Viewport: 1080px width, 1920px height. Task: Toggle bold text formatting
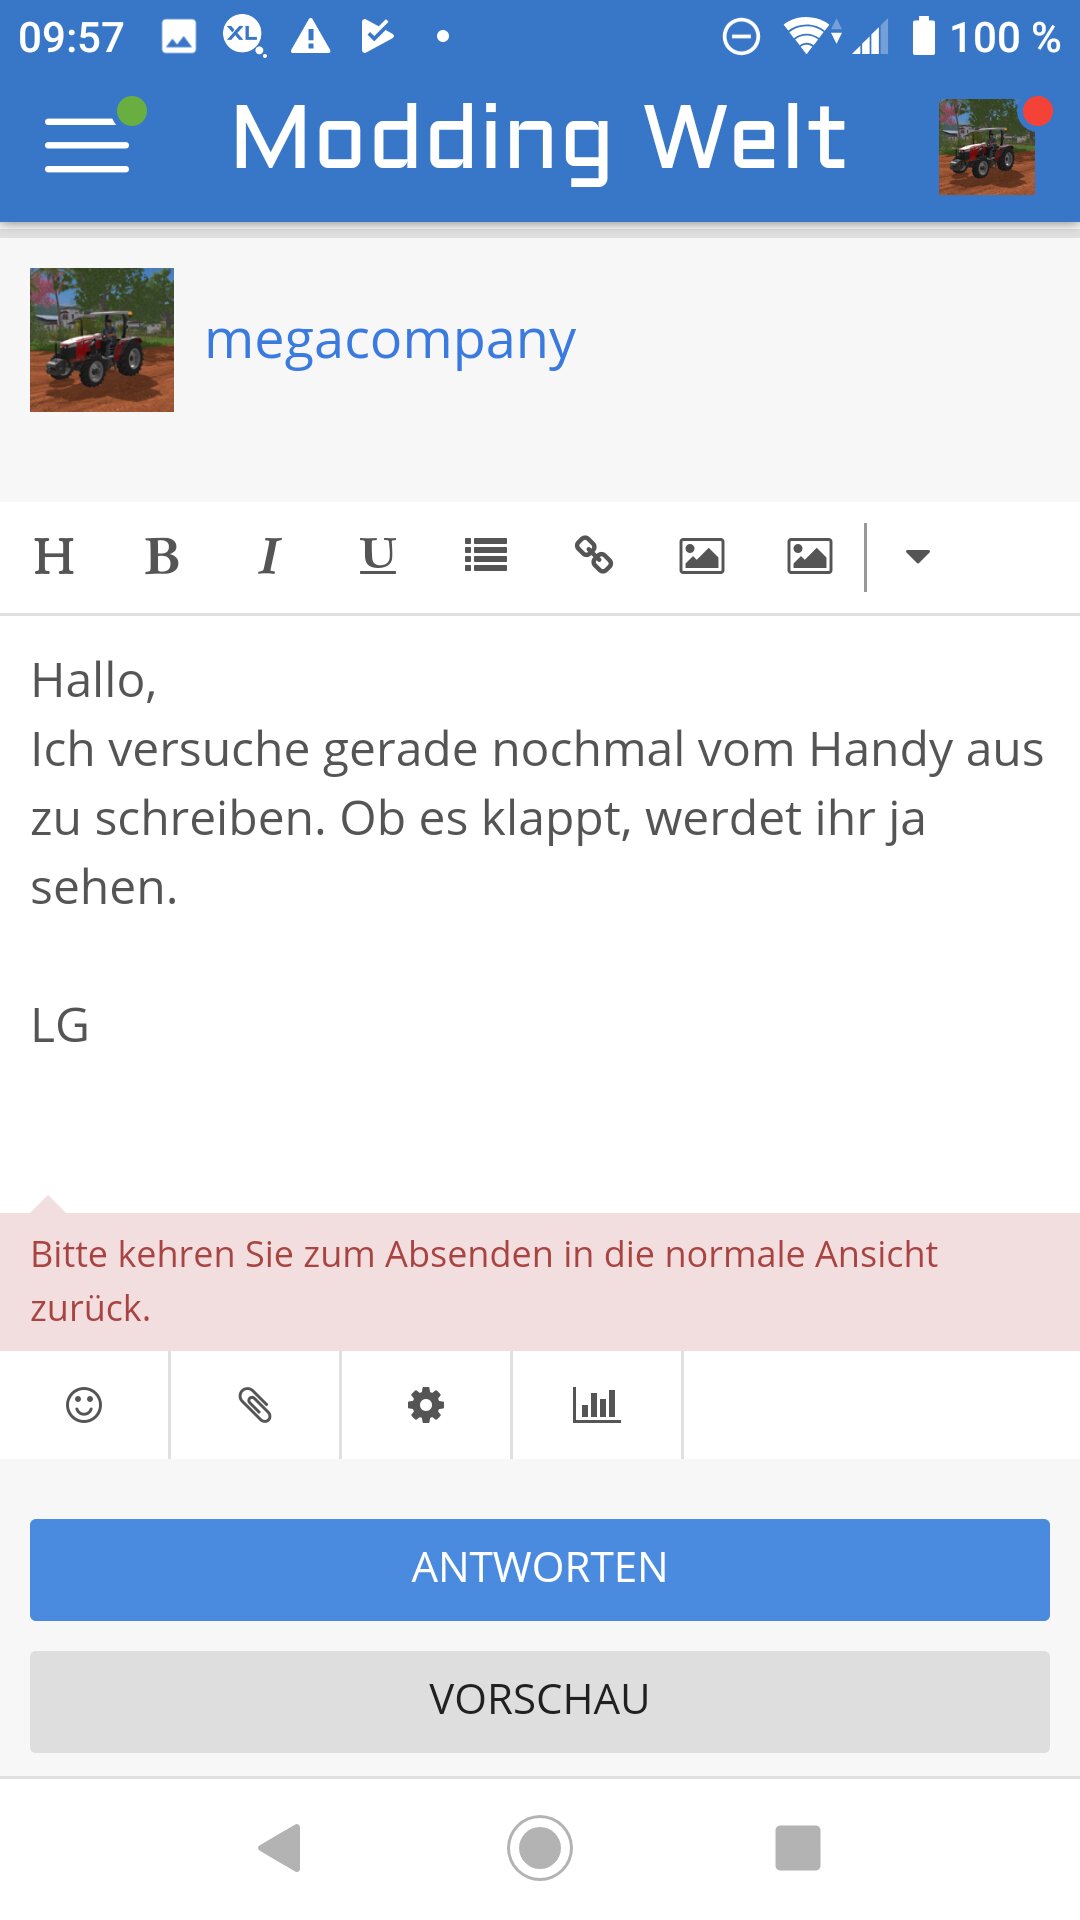[162, 556]
